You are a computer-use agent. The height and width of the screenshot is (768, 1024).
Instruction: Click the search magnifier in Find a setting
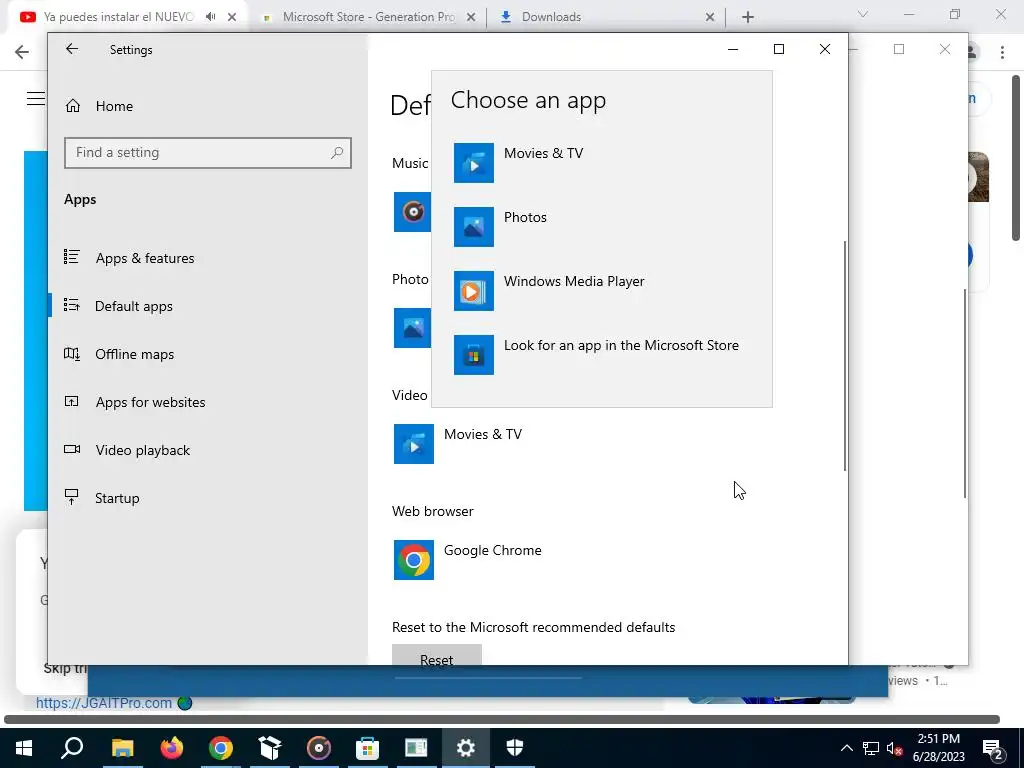tap(337, 153)
